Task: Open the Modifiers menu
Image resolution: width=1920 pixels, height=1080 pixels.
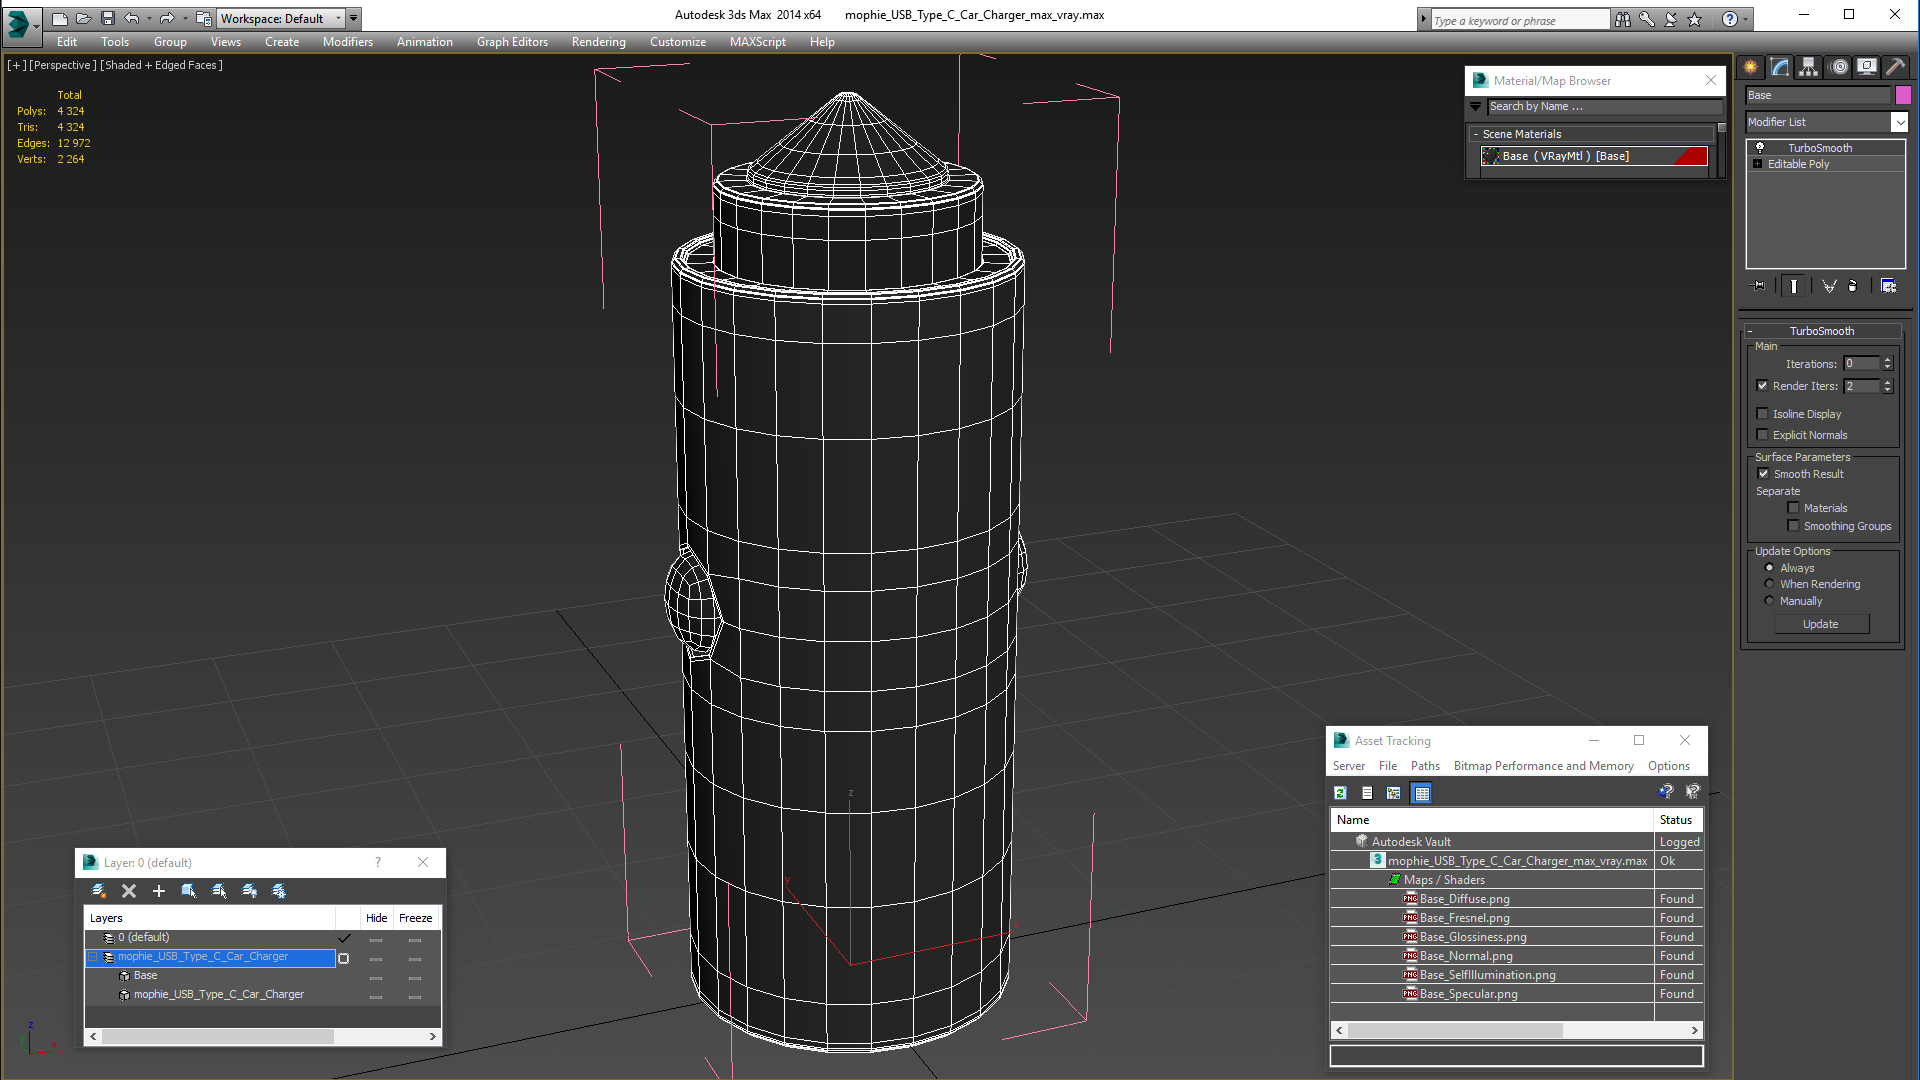Action: tap(347, 42)
